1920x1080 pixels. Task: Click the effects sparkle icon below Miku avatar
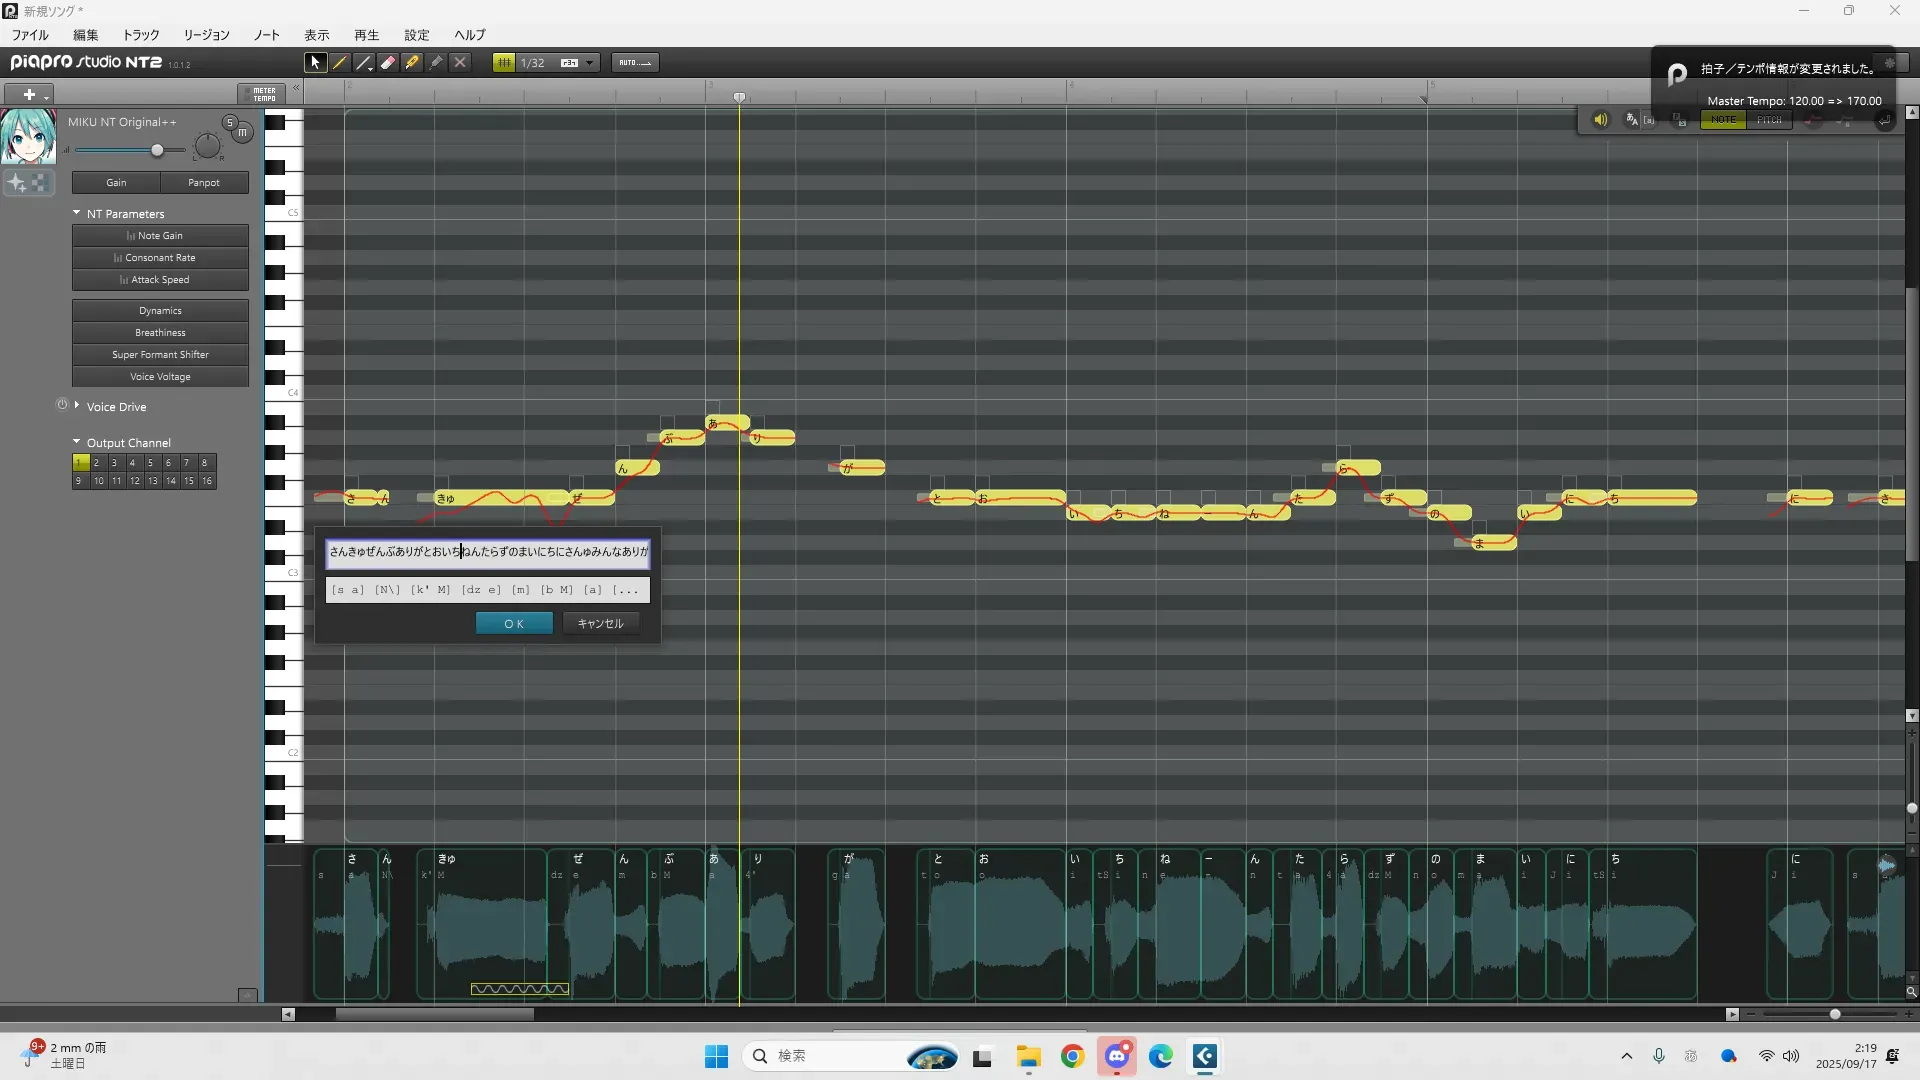click(17, 183)
